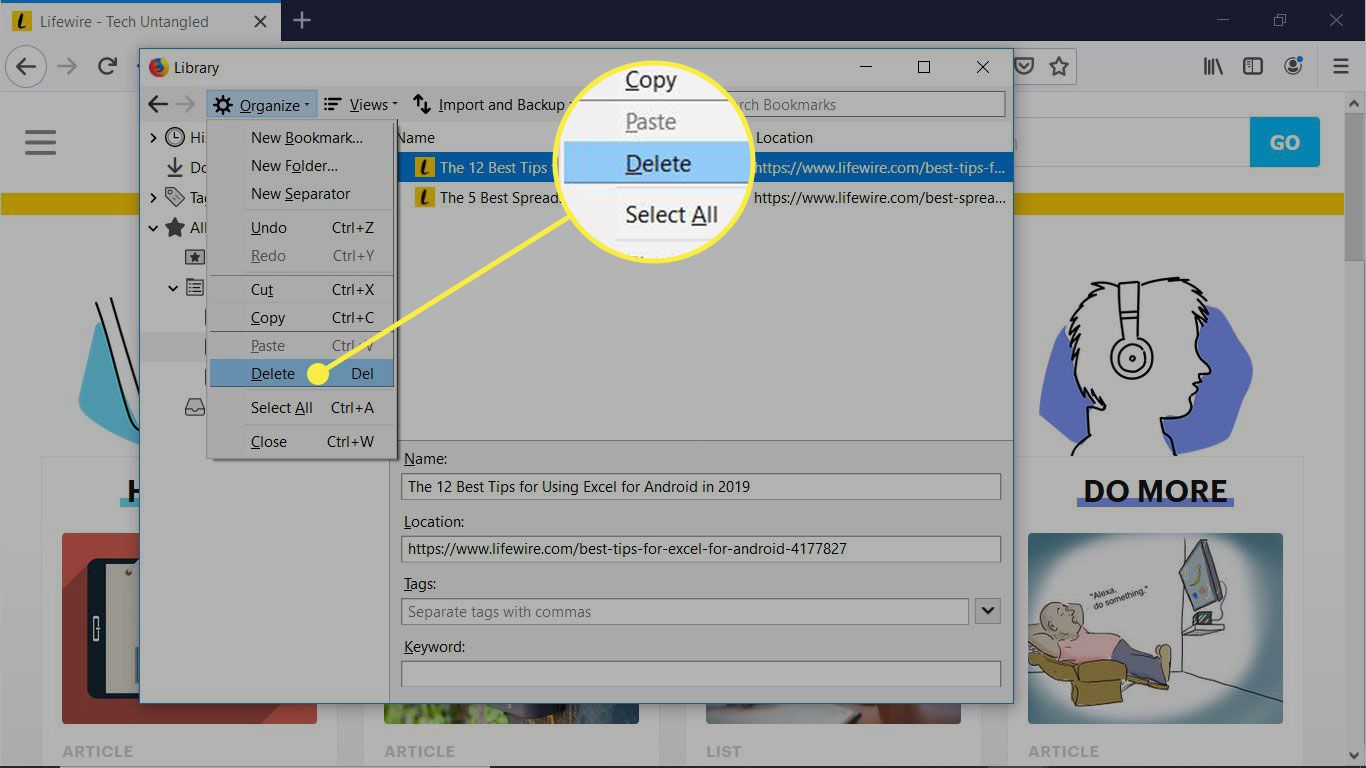Toggle Firefox sidebars icon
1366x768 pixels.
click(1253, 67)
